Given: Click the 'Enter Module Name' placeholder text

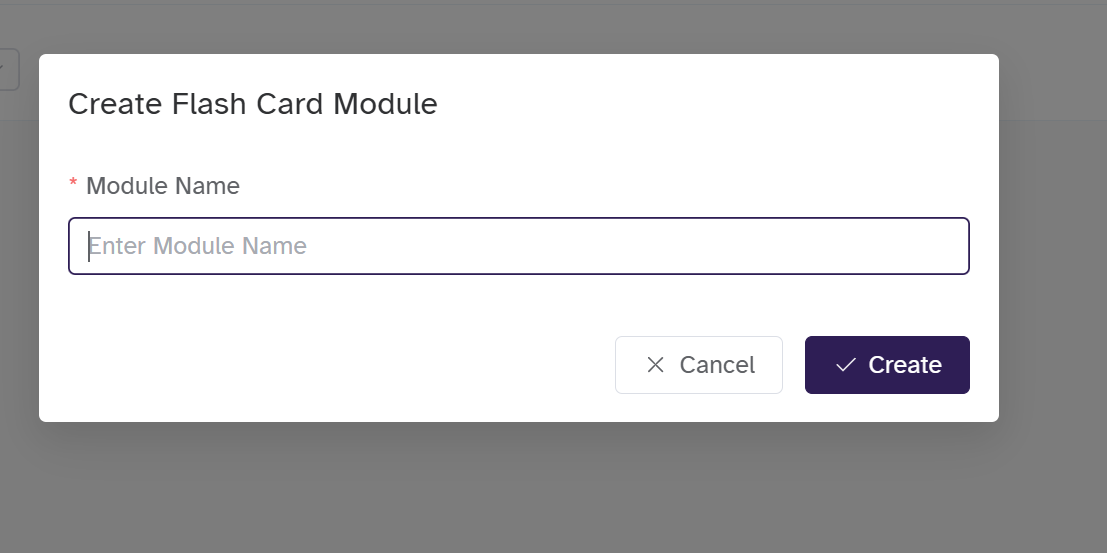Looking at the screenshot, I should click(198, 246).
